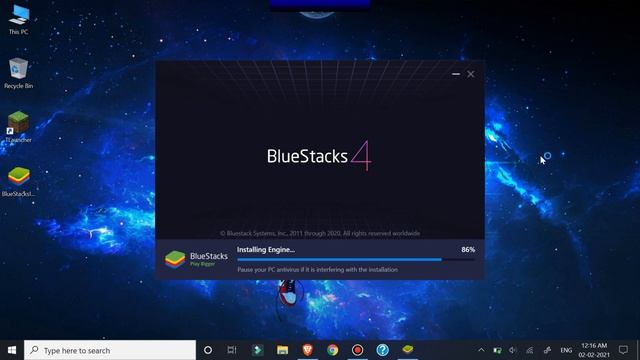The image size is (640, 360).
Task: Open the Windows Start menu
Action: pyautogui.click(x=12, y=350)
